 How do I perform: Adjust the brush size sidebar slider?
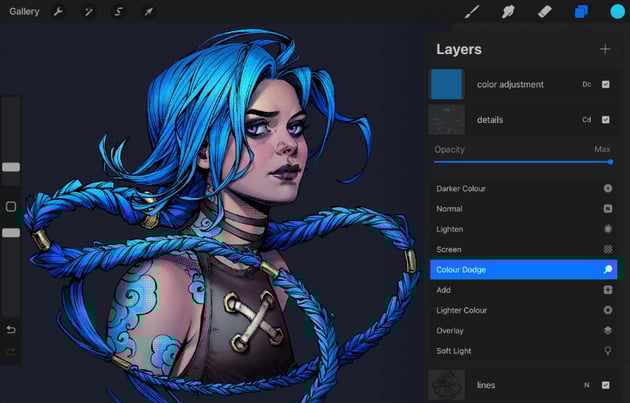point(11,167)
